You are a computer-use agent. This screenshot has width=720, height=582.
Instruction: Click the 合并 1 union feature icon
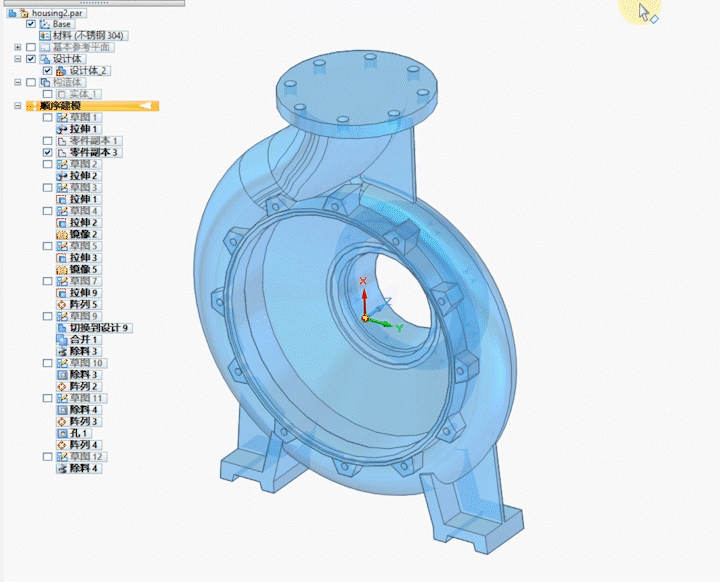coord(62,339)
